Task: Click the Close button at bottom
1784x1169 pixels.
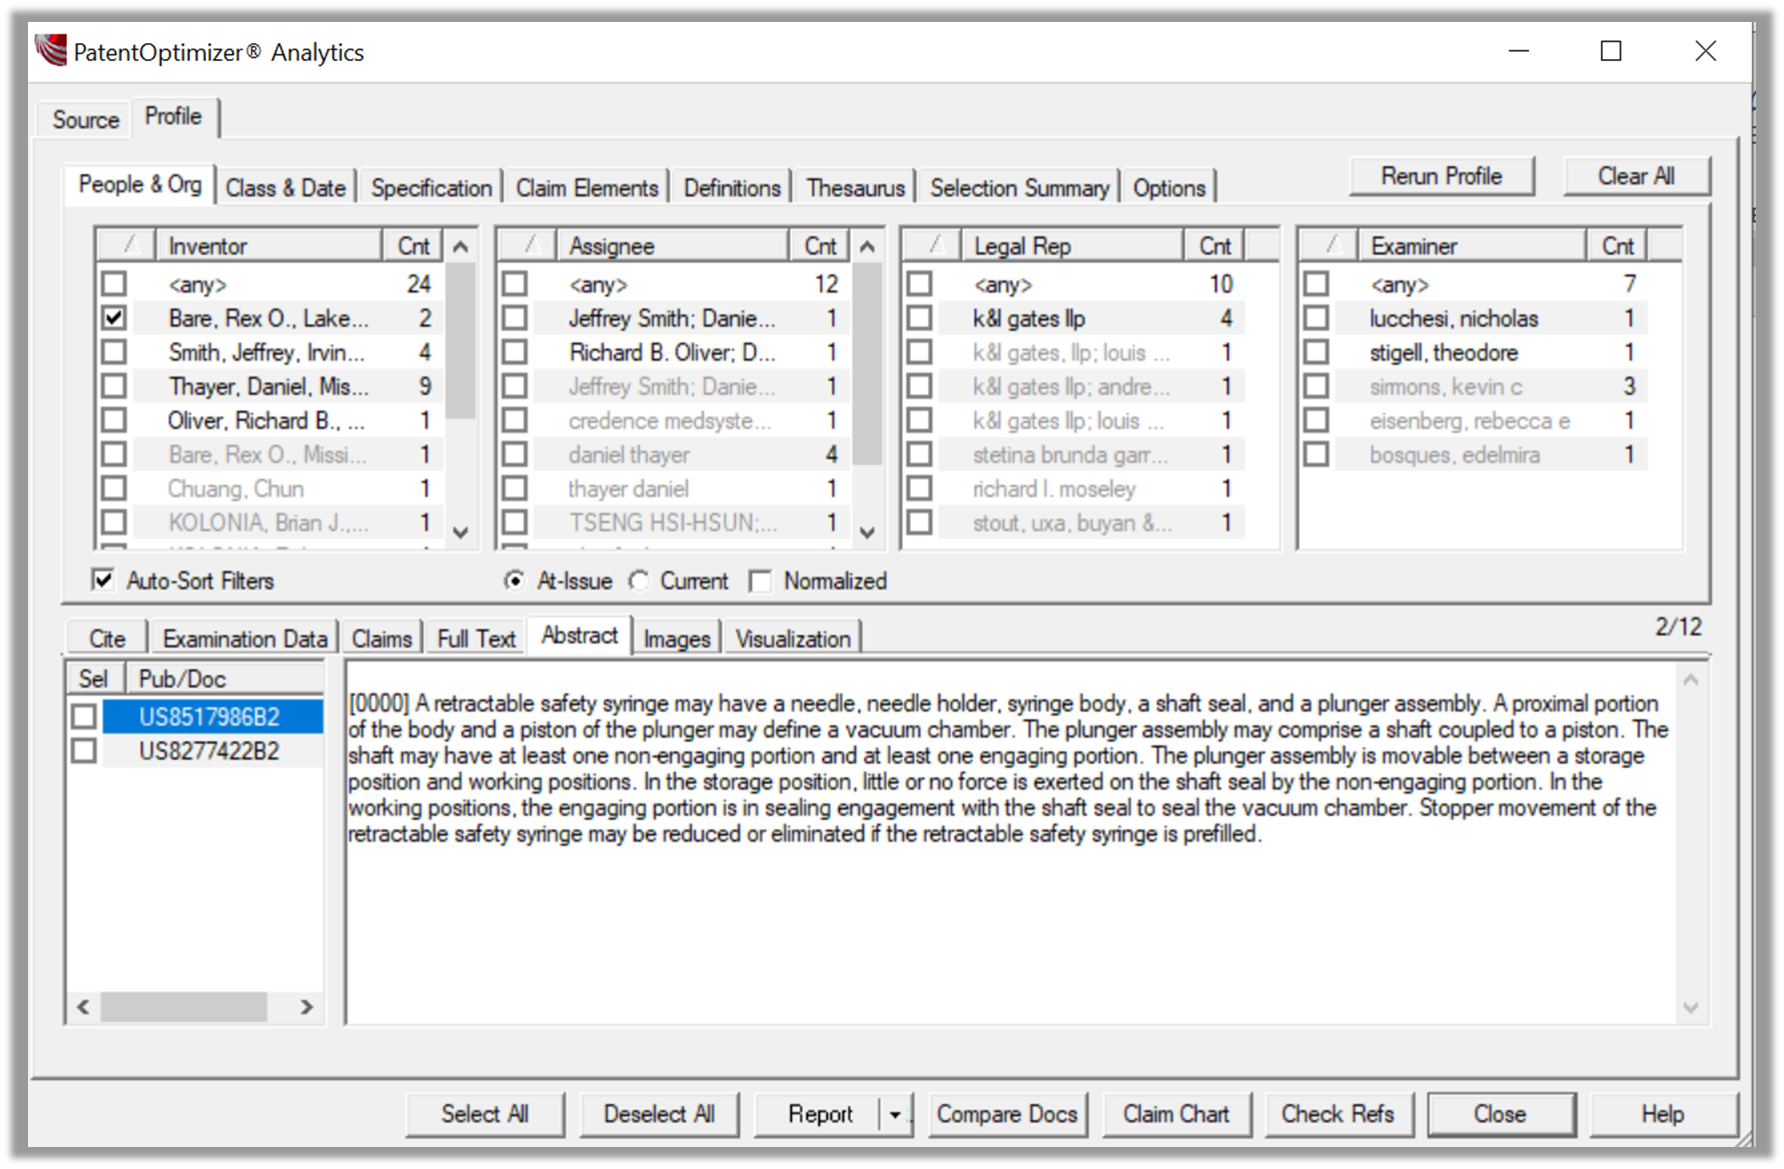Action: point(1500,1114)
